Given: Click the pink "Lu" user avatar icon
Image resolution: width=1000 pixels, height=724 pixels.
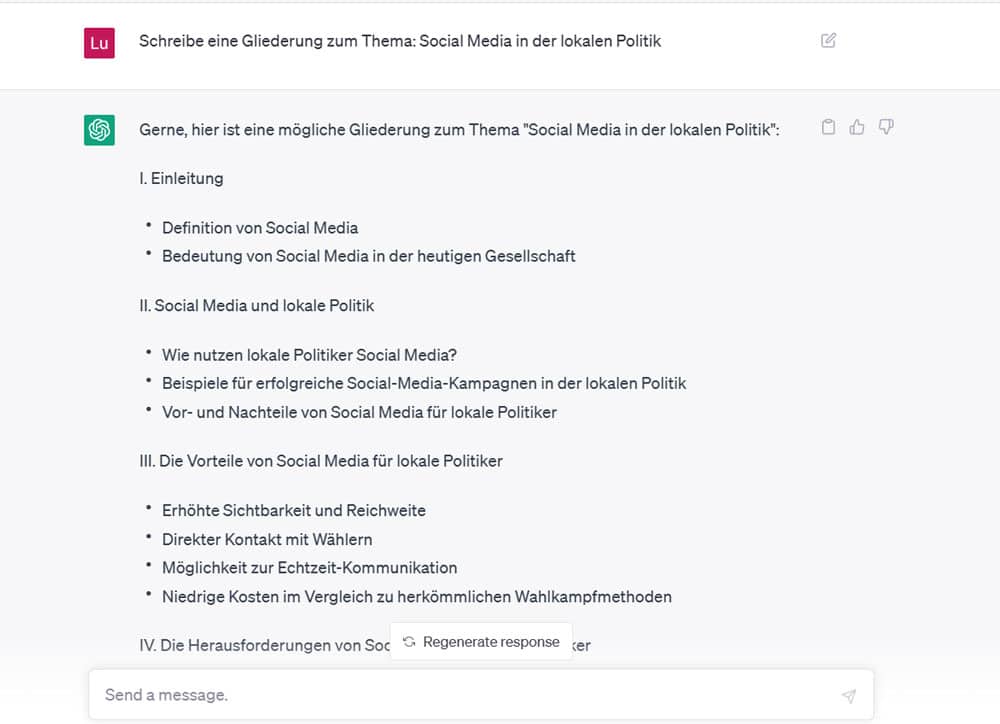Looking at the screenshot, I should pyautogui.click(x=100, y=43).
